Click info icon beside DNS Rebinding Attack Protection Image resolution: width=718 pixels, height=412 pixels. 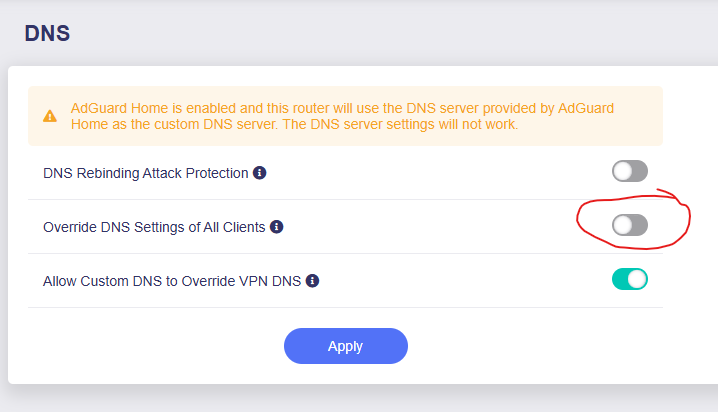click(259, 173)
